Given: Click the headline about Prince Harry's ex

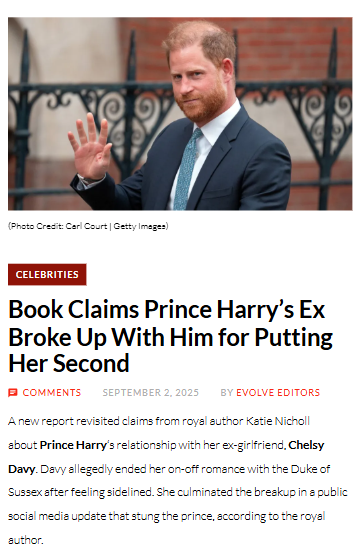Looking at the screenshot, I should pyautogui.click(x=170, y=337).
